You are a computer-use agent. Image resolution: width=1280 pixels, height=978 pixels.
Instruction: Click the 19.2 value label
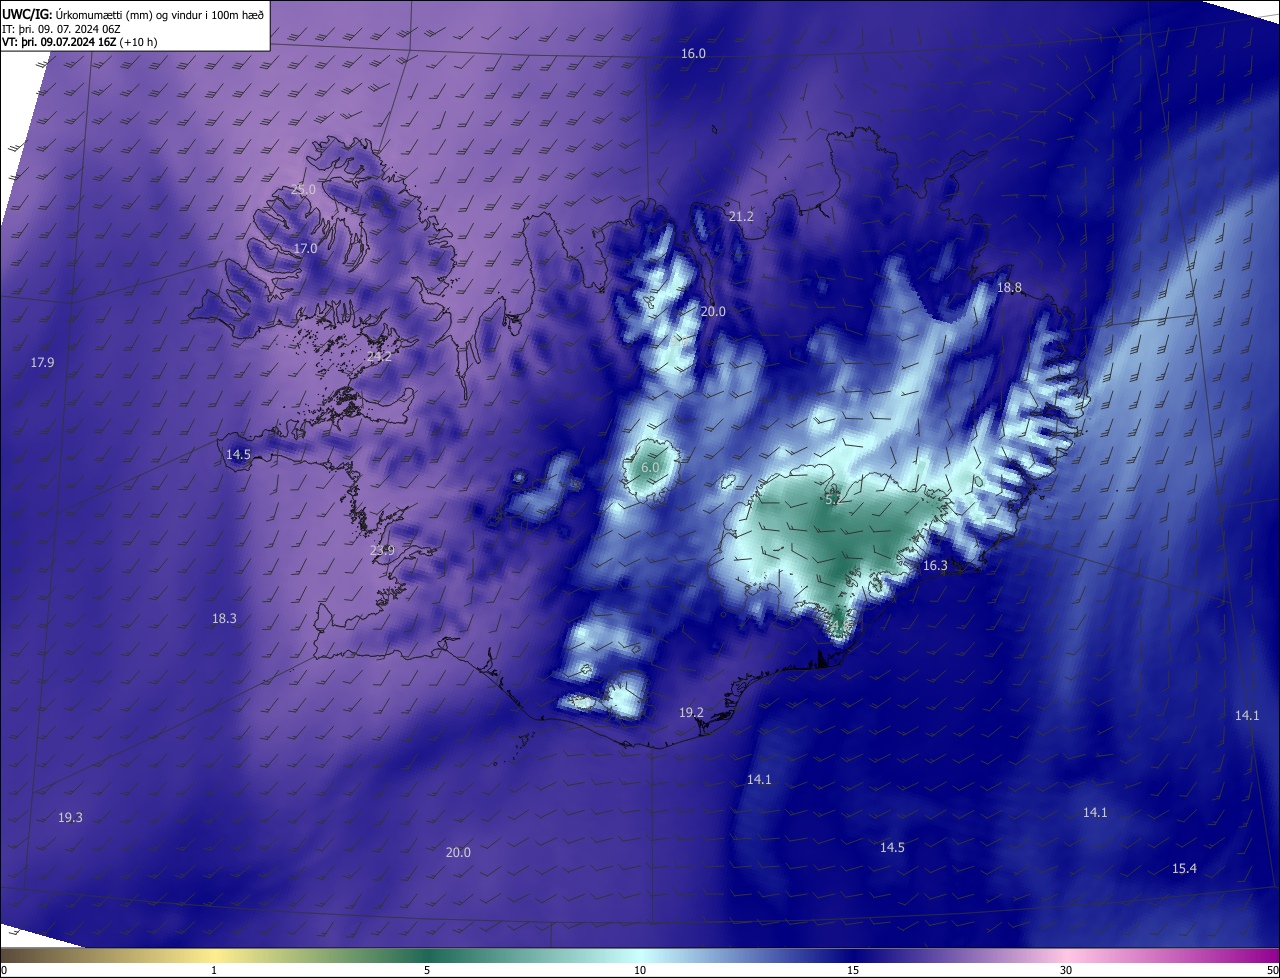tap(691, 713)
